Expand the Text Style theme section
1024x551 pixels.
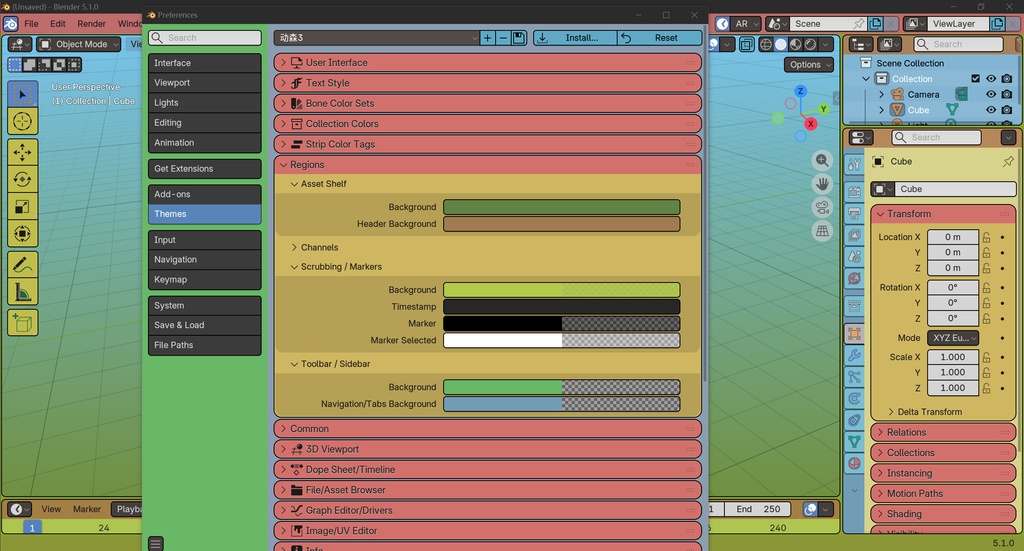pyautogui.click(x=488, y=83)
